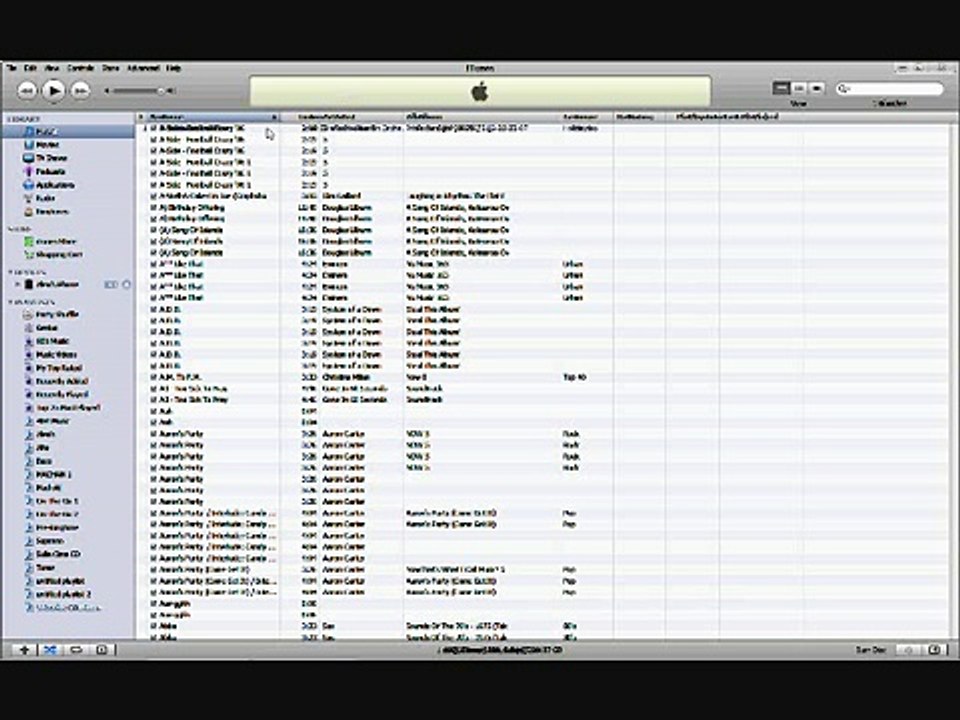
Task: Expand the iPhone device contents triangle
Action: (17, 284)
